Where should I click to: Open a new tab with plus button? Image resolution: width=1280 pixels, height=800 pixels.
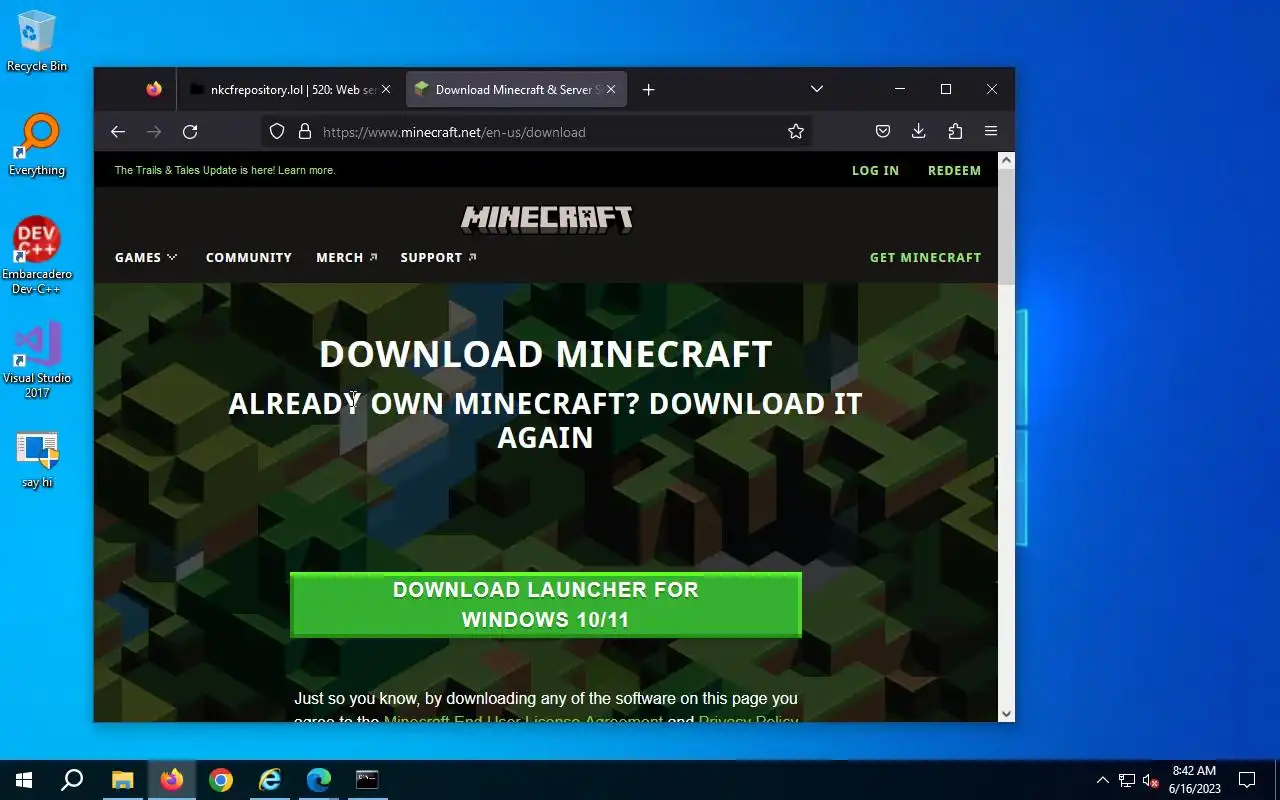648,89
